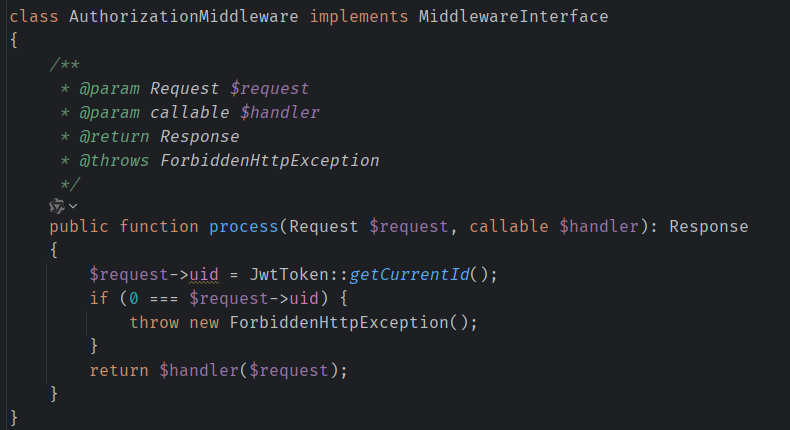The width and height of the screenshot is (790, 430).
Task: Click the callable keyword in the function signature
Action: (x=509, y=227)
